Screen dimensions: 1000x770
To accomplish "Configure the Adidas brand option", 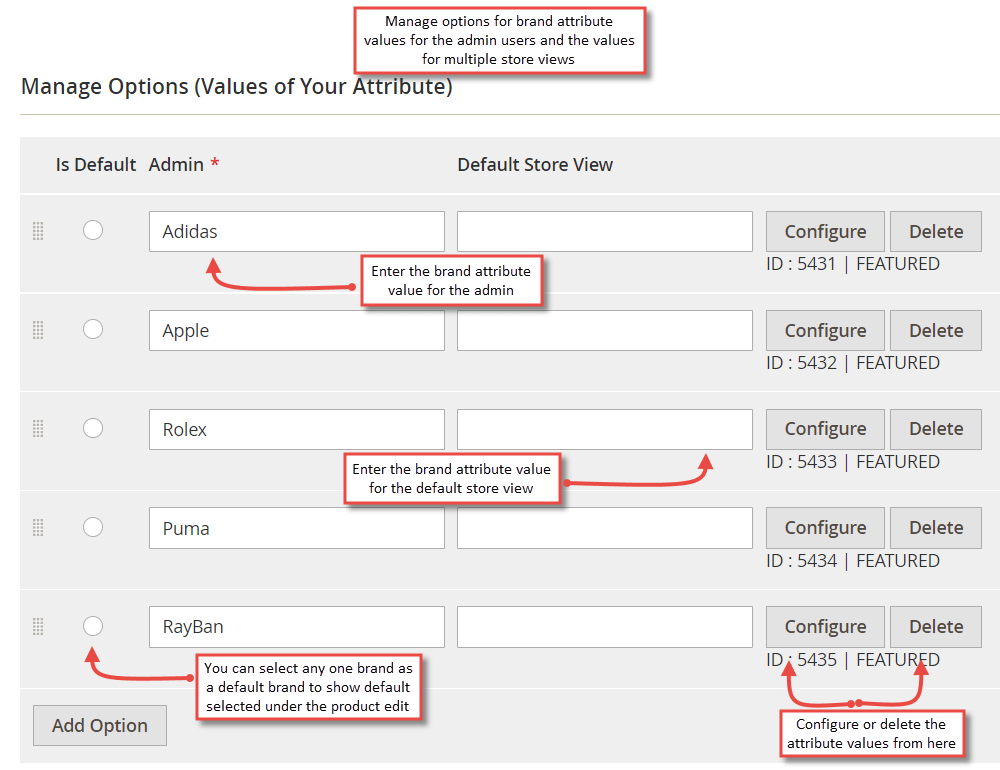I will point(825,232).
